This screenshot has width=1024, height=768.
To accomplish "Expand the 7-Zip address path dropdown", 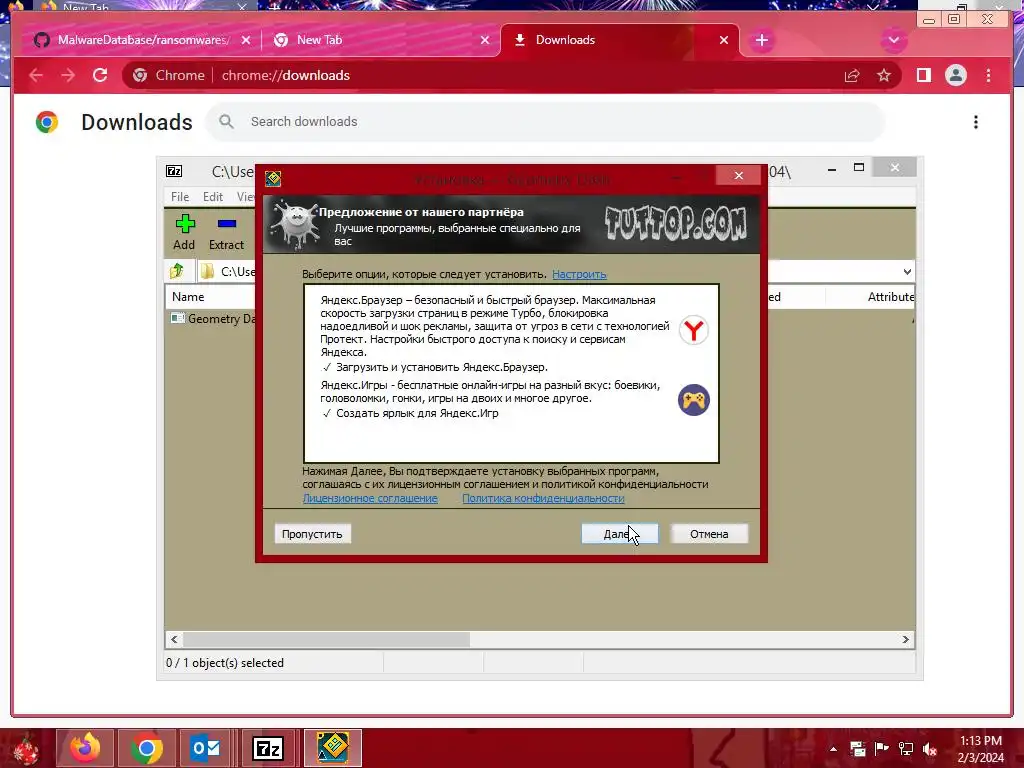I will [907, 272].
